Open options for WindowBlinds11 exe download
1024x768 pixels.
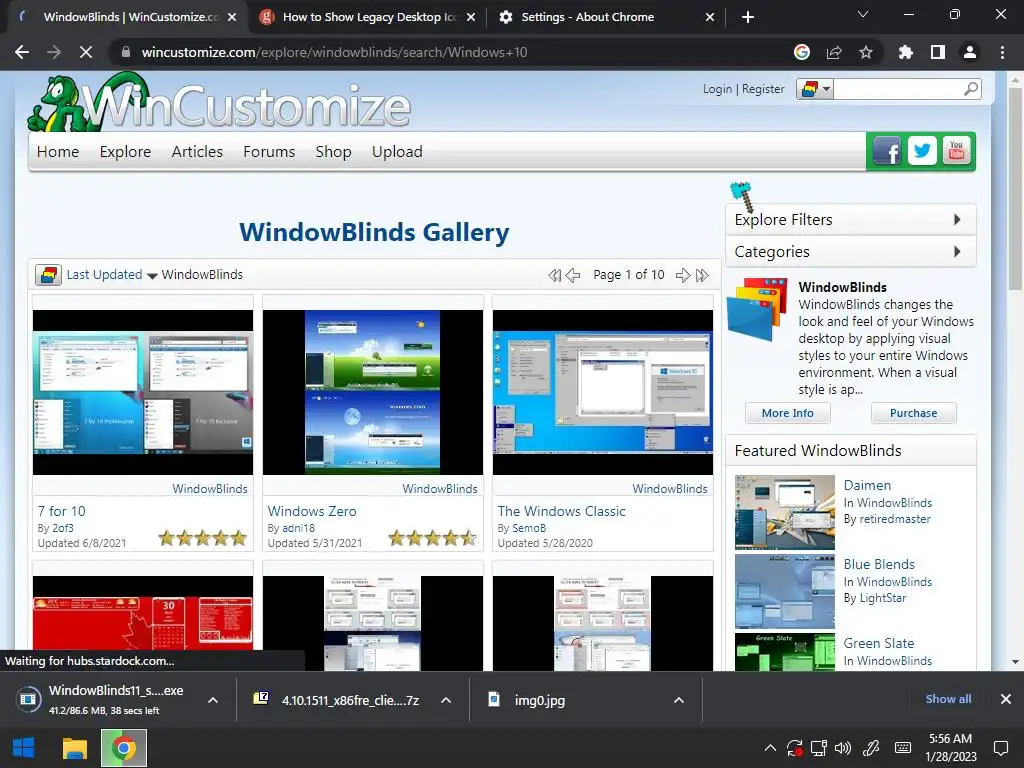(213, 700)
